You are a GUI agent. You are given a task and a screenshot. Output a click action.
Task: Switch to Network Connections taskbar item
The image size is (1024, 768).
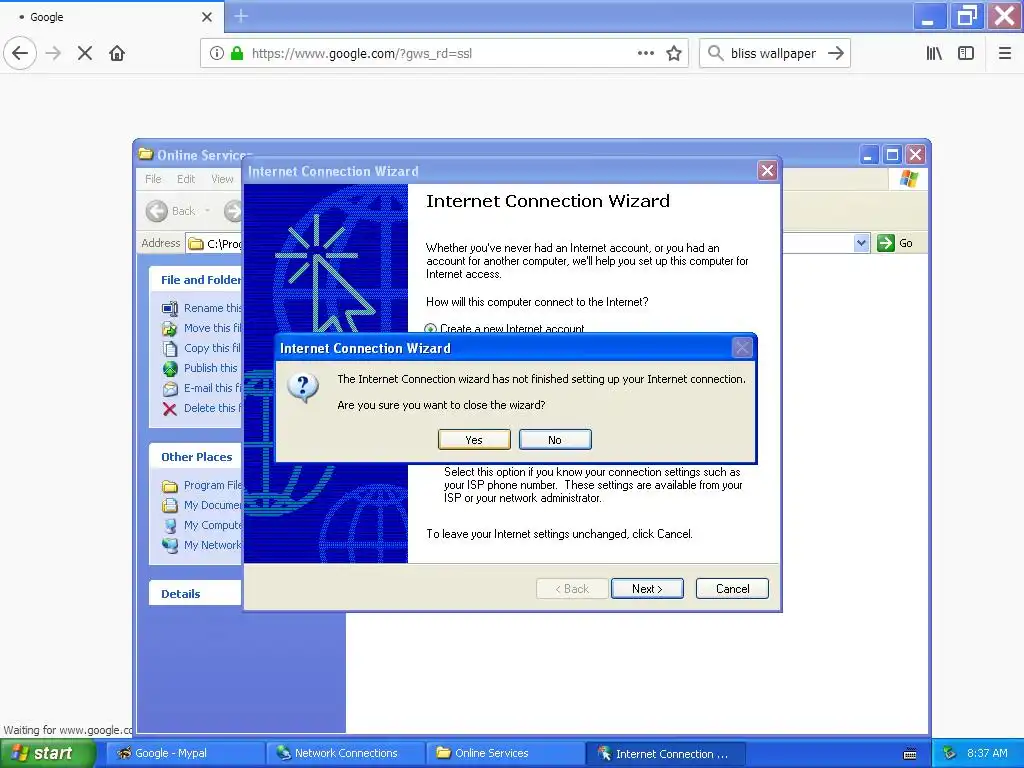345,753
